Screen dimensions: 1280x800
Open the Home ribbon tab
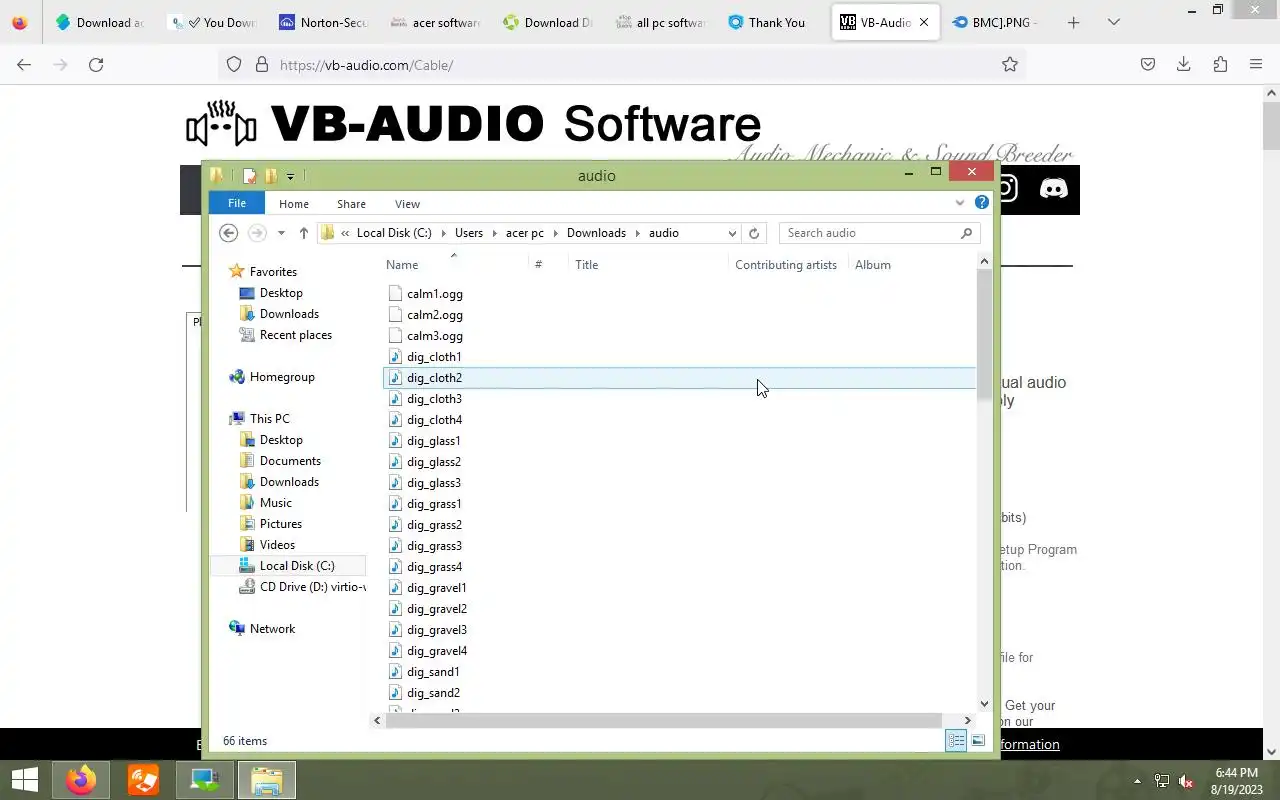tap(294, 204)
